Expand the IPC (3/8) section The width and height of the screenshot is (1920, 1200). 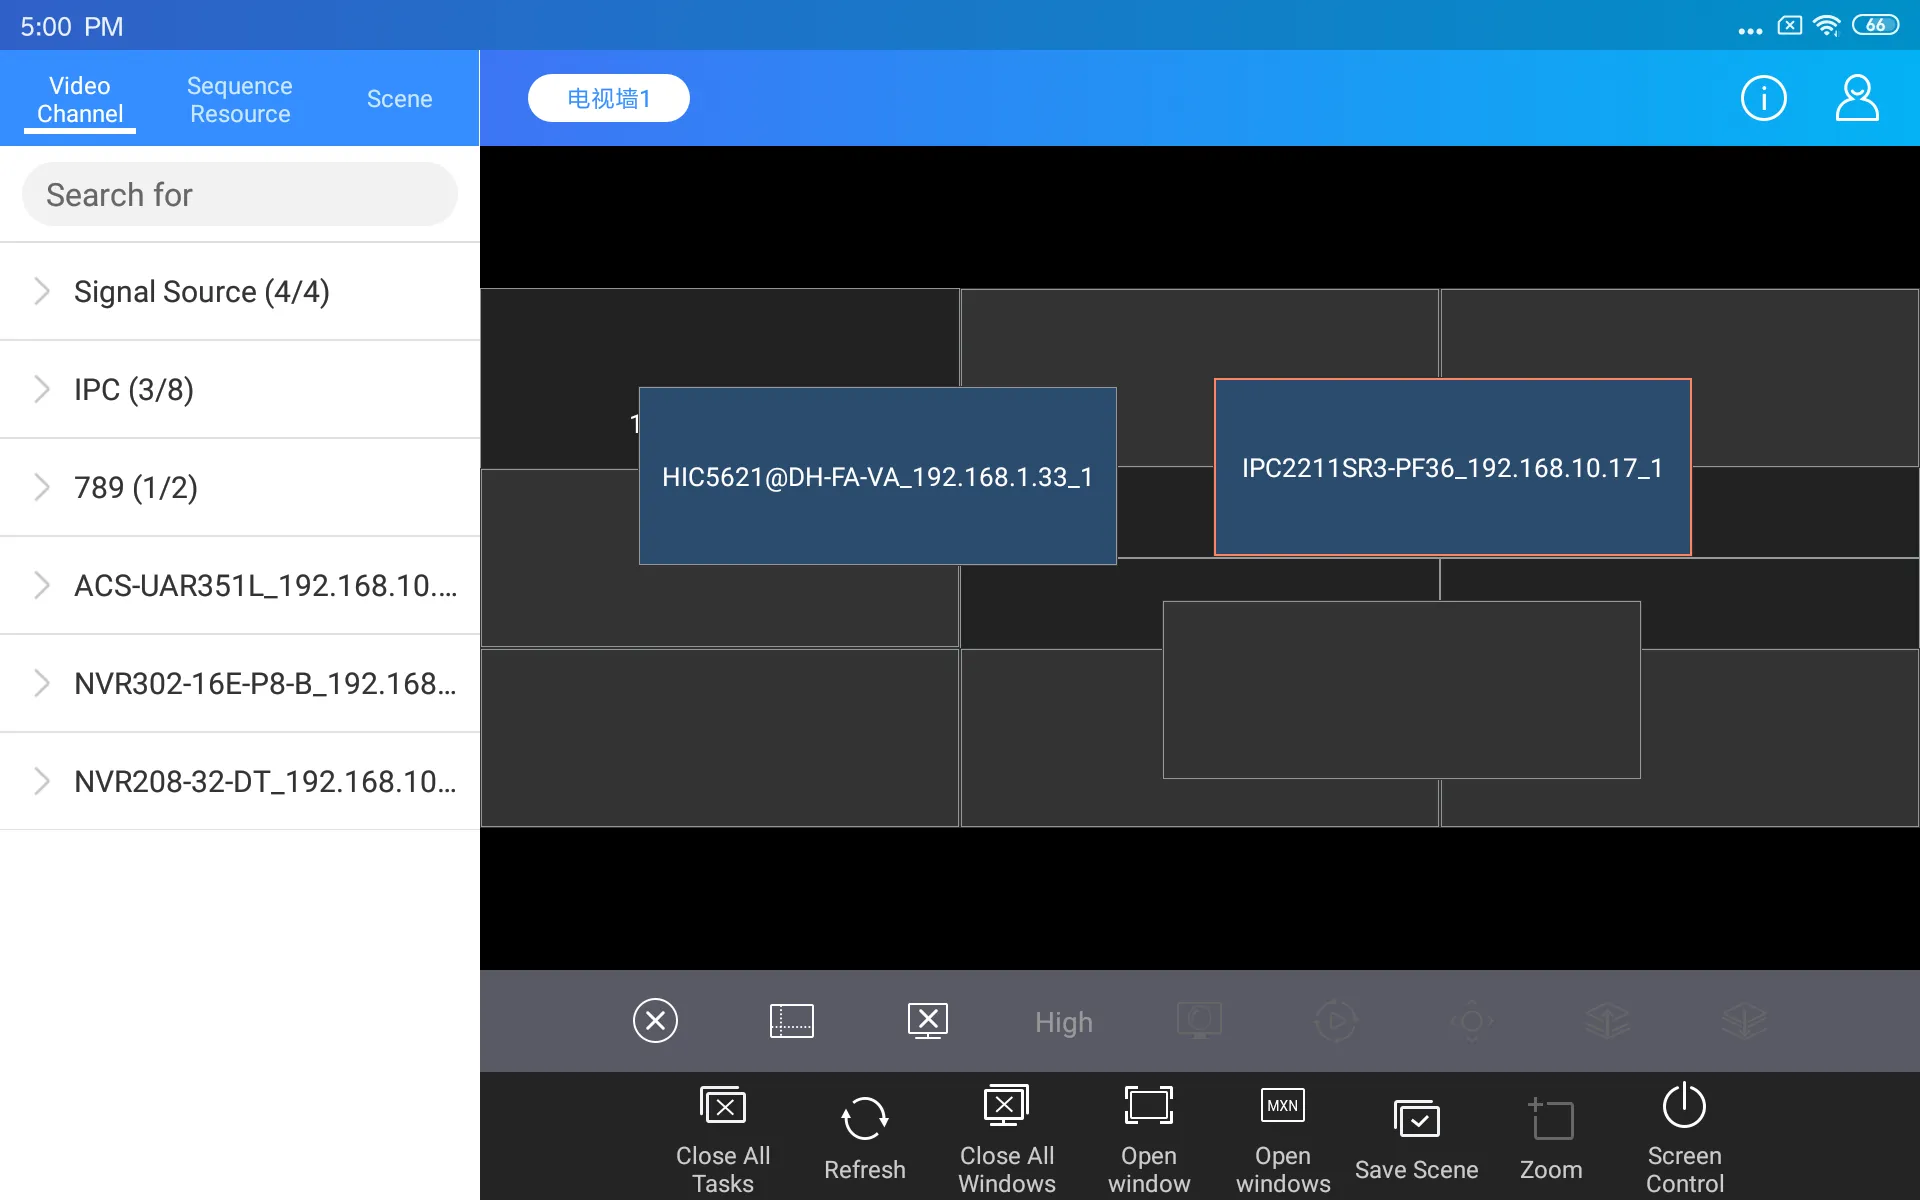39,390
